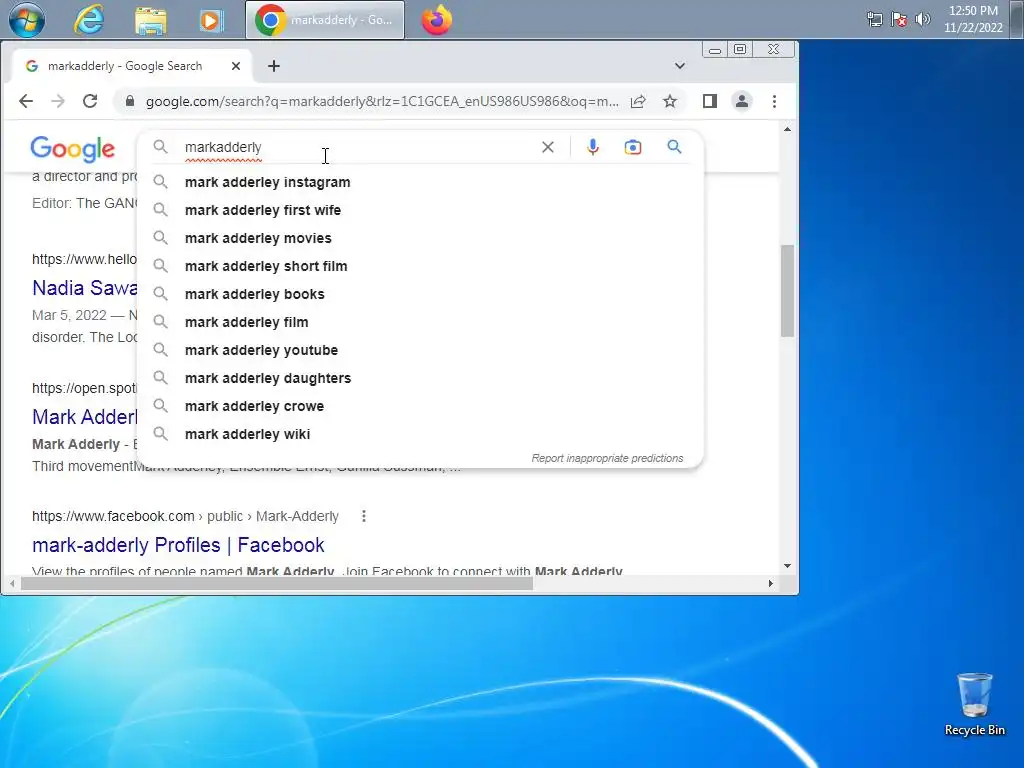Image resolution: width=1024 pixels, height=768 pixels.
Task: Search by image with the camera icon
Action: coord(633,147)
